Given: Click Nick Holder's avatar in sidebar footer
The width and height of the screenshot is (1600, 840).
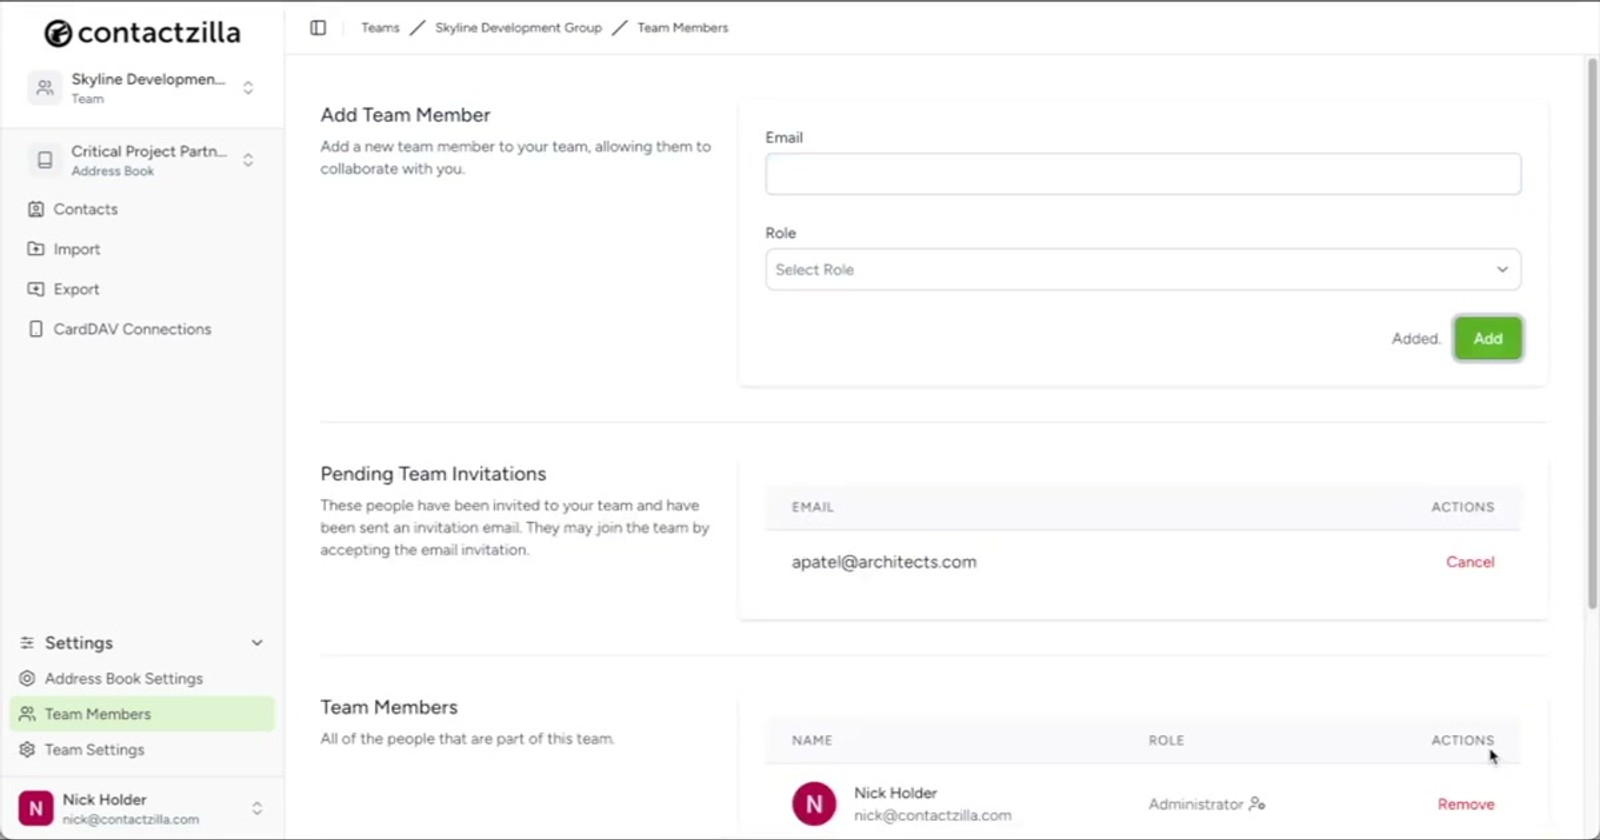Looking at the screenshot, I should 36,808.
